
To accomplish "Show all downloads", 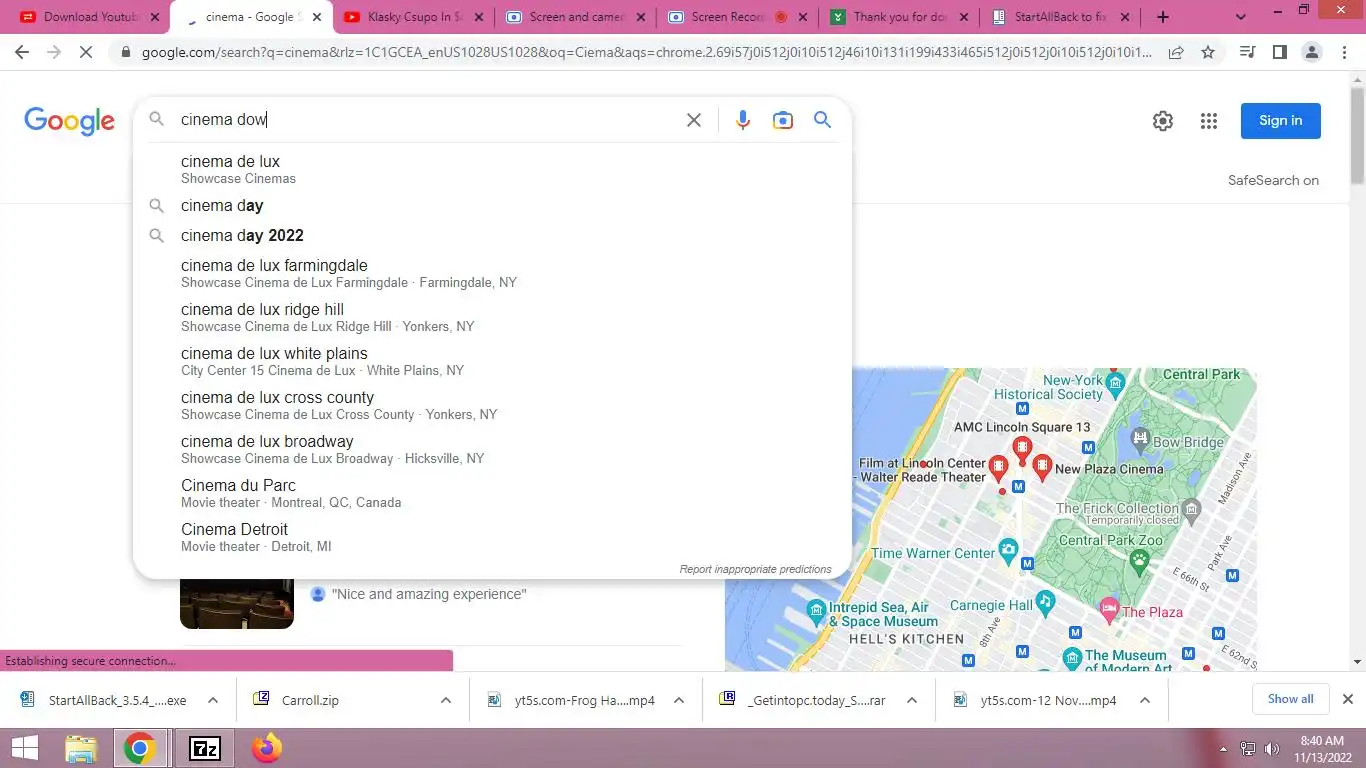I will coord(1290,699).
